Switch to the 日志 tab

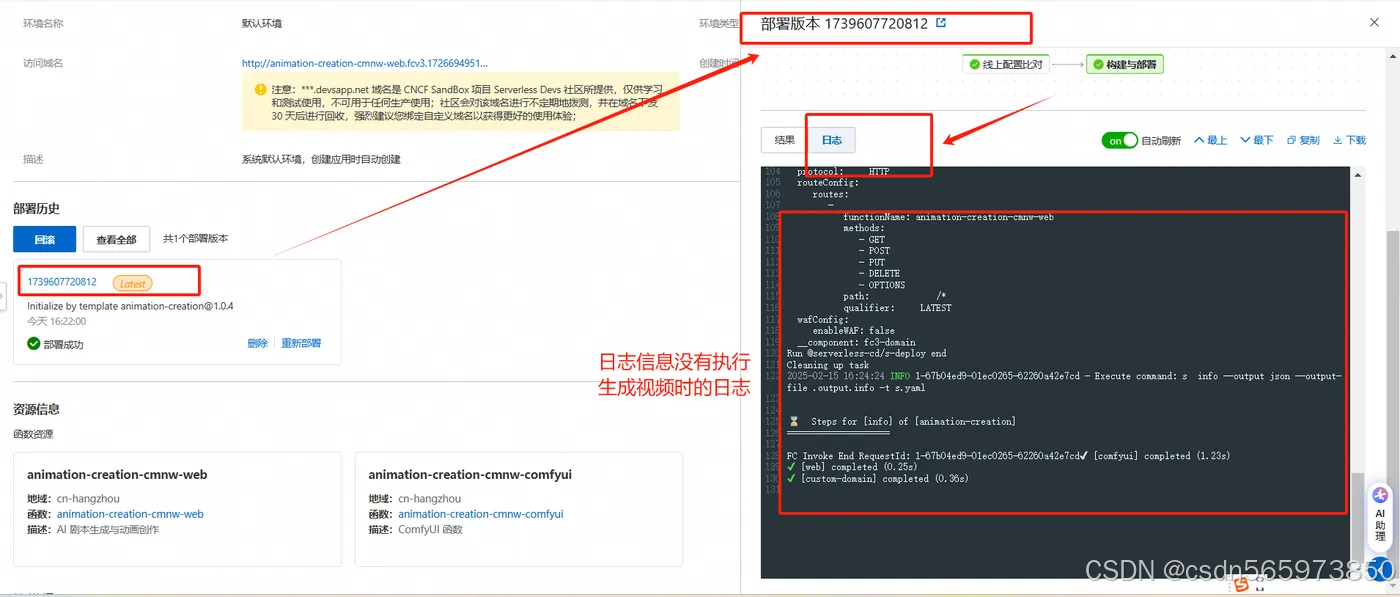pyautogui.click(x=832, y=141)
